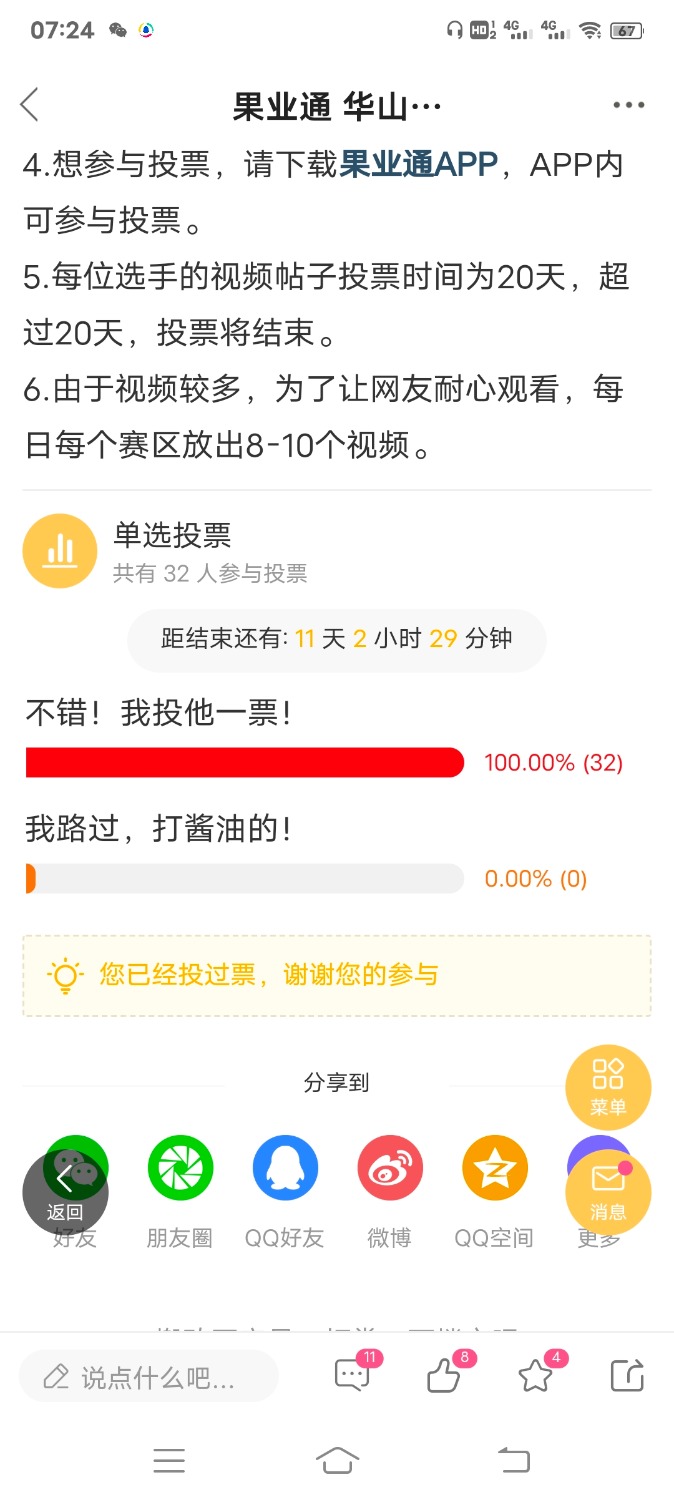The image size is (674, 1500).
Task: Tap the yellow poll chart icon
Action: pos(61,551)
